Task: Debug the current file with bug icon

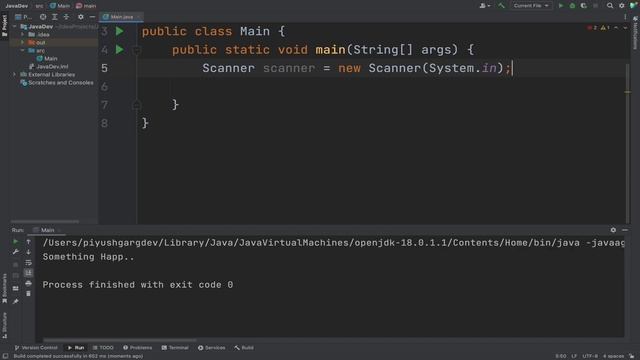Action: [572, 6]
